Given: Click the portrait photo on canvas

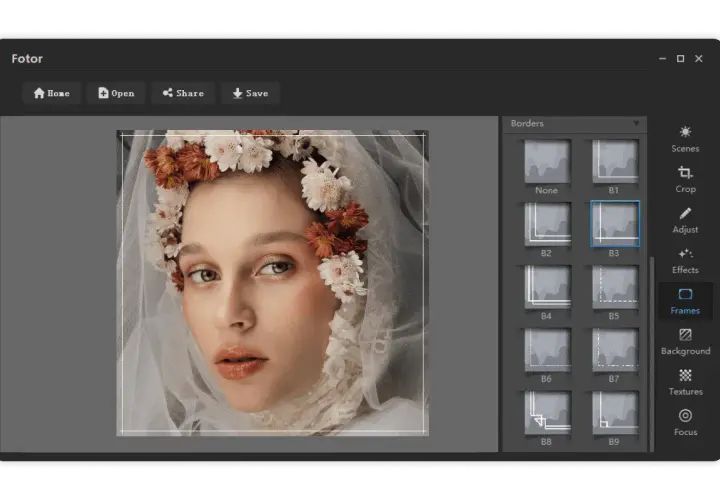Looking at the screenshot, I should click(273, 283).
